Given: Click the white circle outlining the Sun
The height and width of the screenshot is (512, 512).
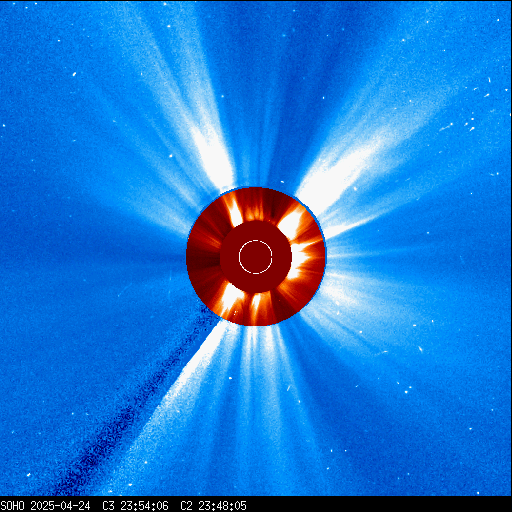Looking at the screenshot, I should 256,257.
